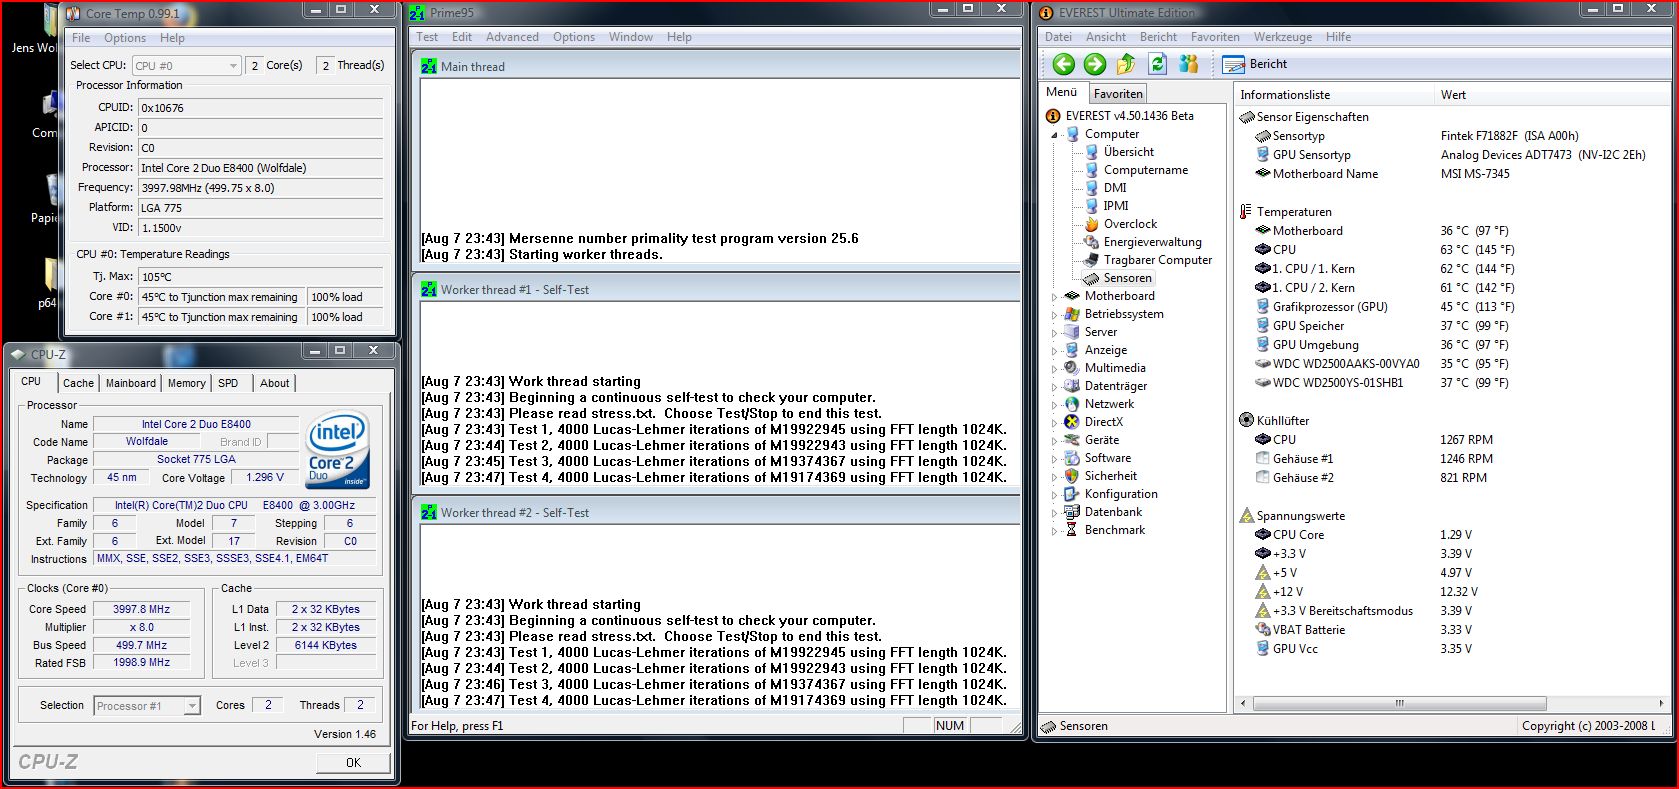This screenshot has width=1679, height=789.
Task: Click EVEREST scrollbar right arrow
Action: 1661,703
